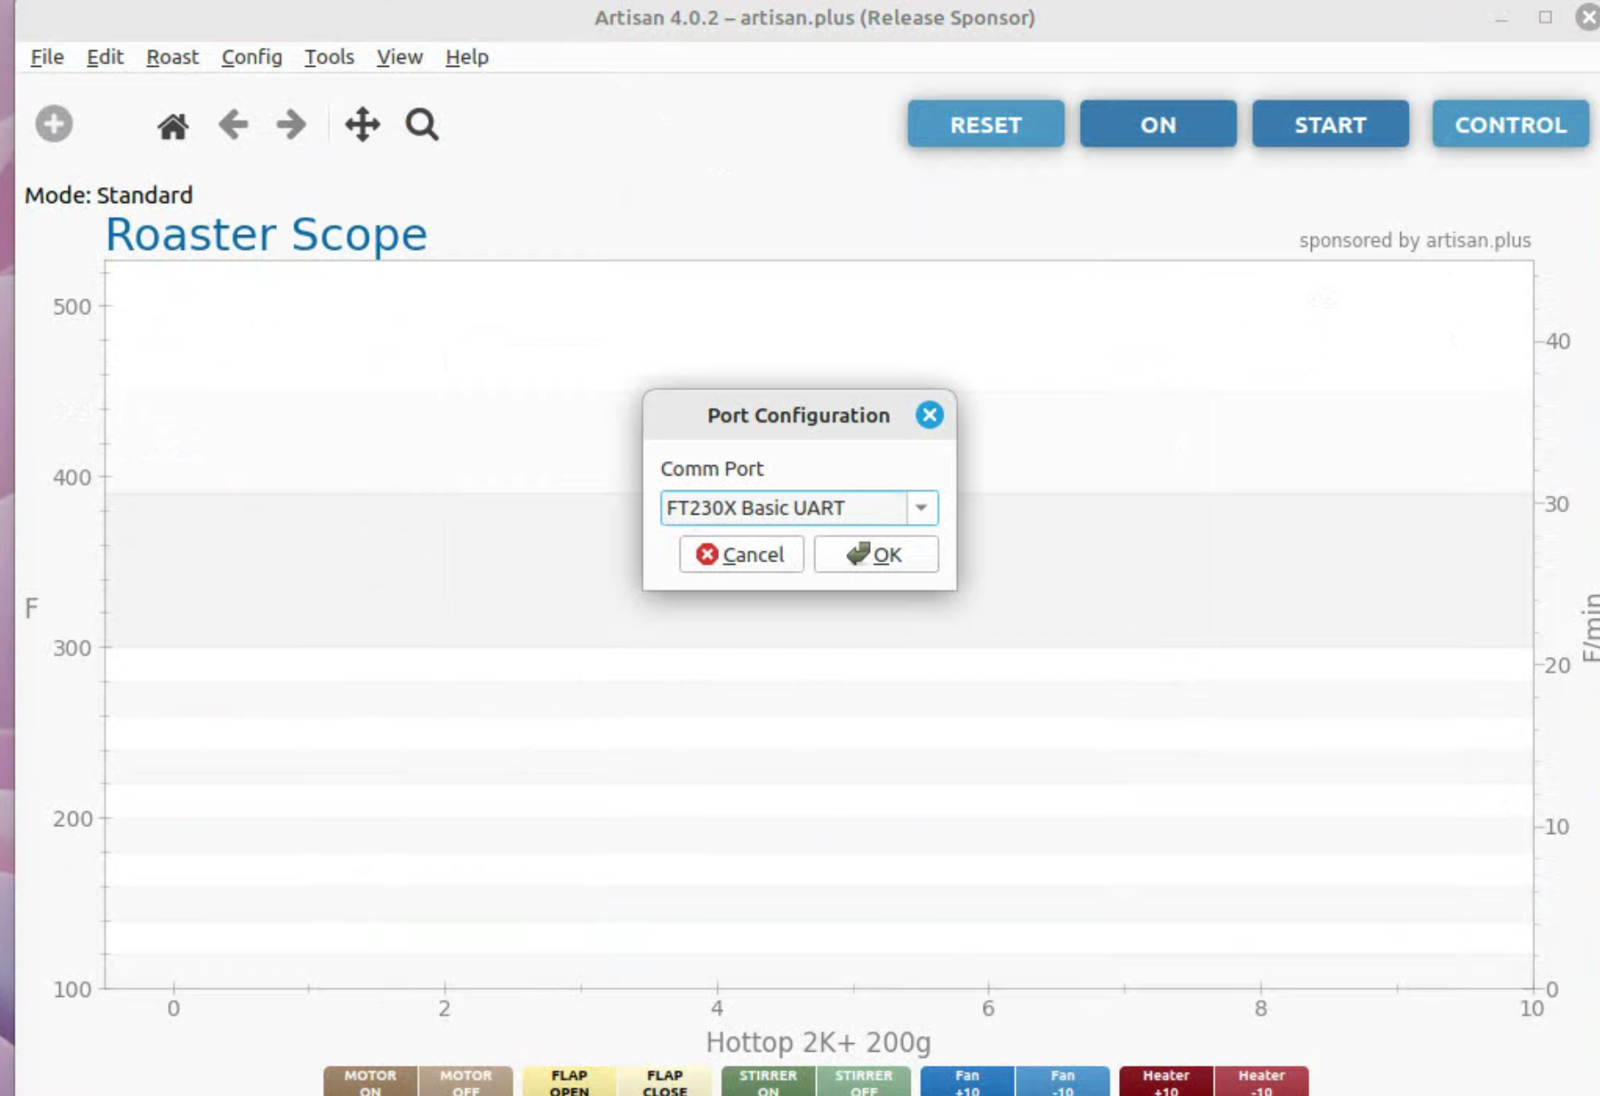This screenshot has height=1096, width=1600.
Task: Expand the Comm Port dropdown arrow
Action: (921, 508)
